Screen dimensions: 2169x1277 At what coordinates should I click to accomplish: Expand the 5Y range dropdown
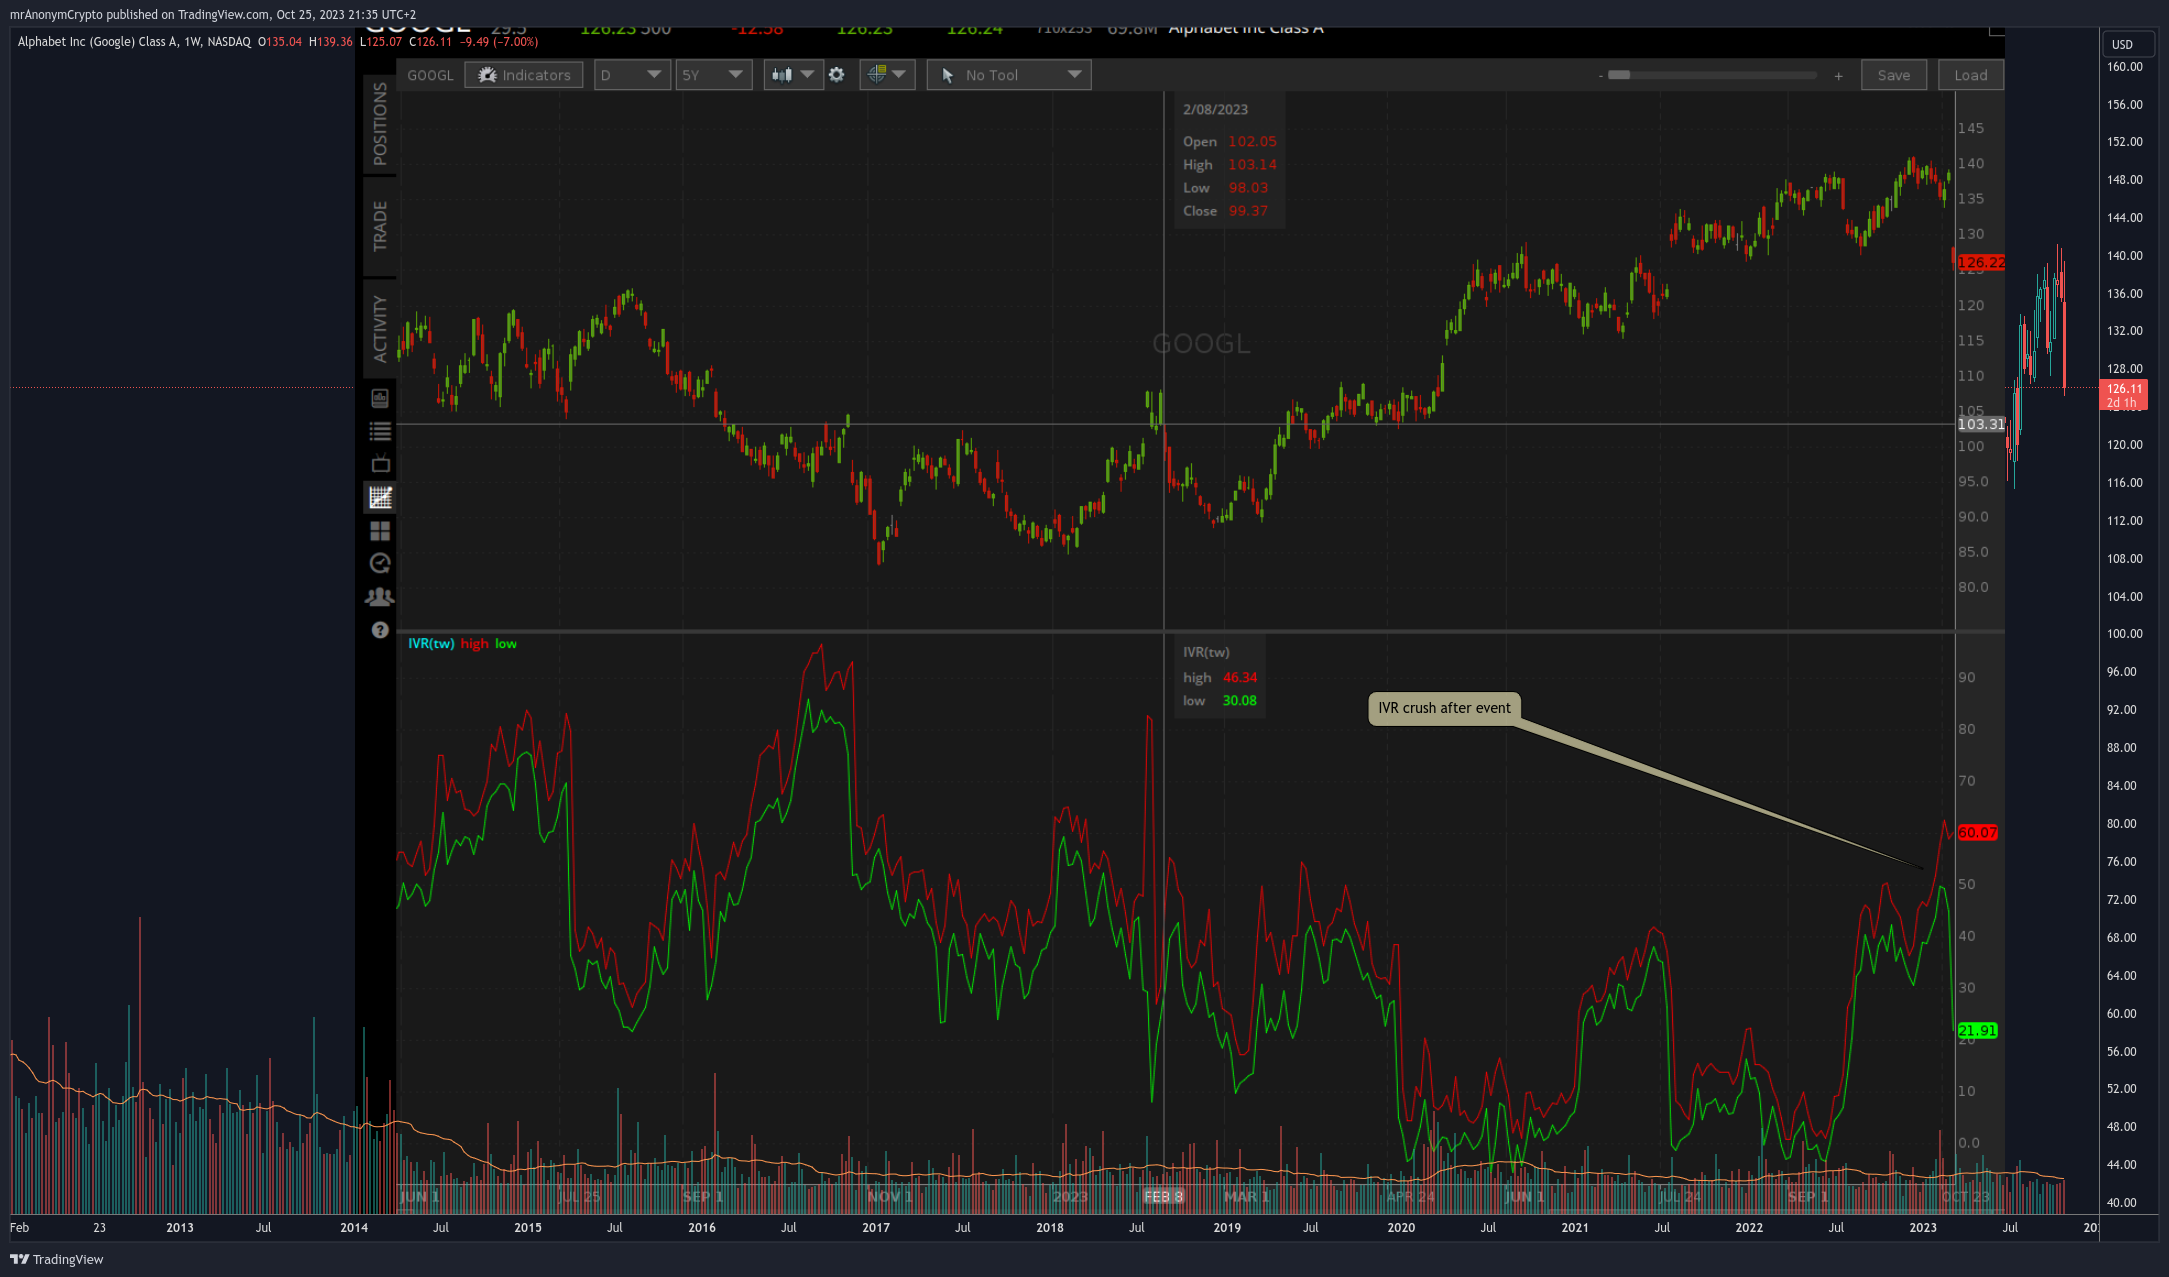pyautogui.click(x=714, y=75)
